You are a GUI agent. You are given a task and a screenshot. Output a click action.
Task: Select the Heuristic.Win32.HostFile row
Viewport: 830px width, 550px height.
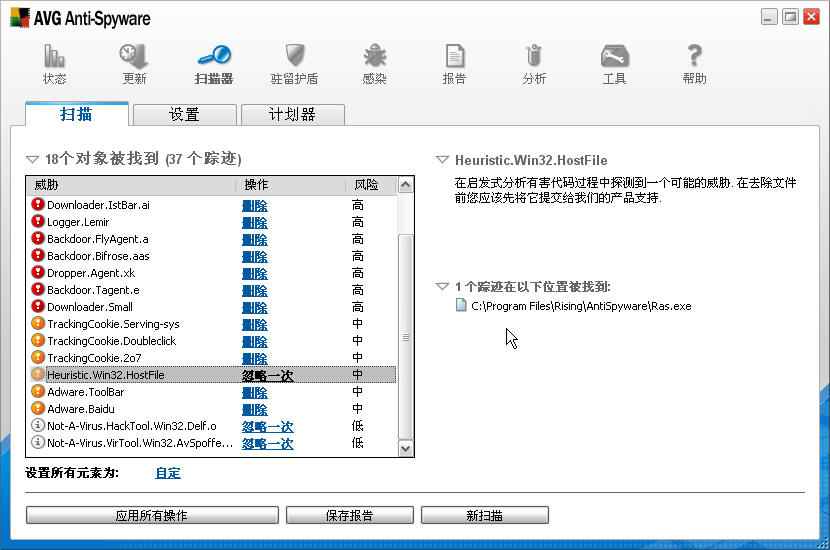pos(213,374)
